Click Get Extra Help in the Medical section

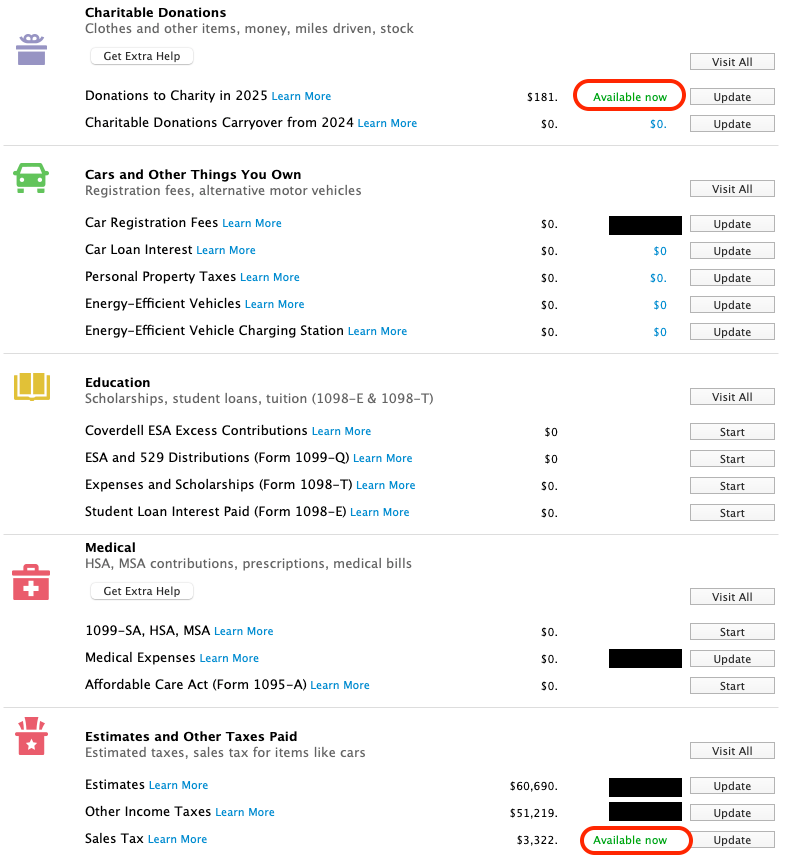point(141,591)
